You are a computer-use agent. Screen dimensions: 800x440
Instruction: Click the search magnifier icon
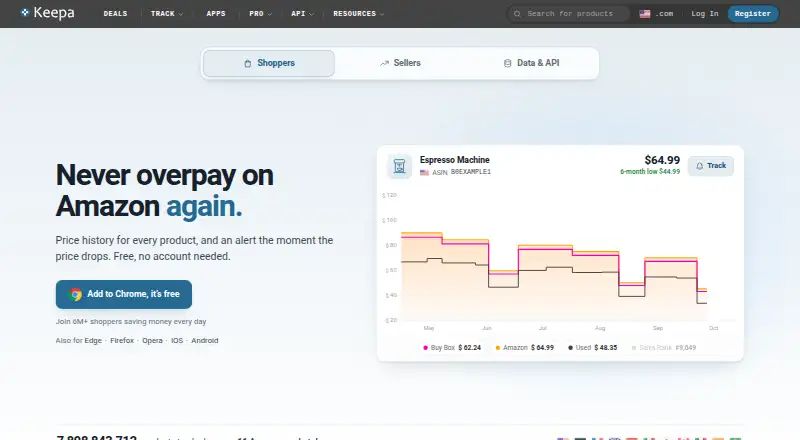coord(517,14)
